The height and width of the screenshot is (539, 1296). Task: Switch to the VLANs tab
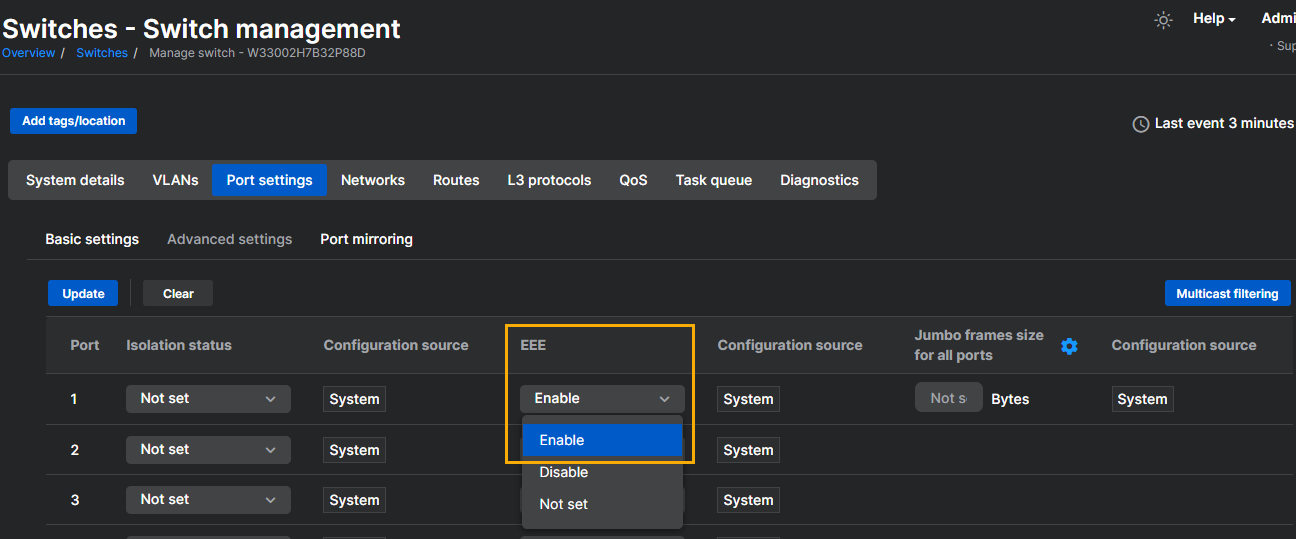point(175,181)
